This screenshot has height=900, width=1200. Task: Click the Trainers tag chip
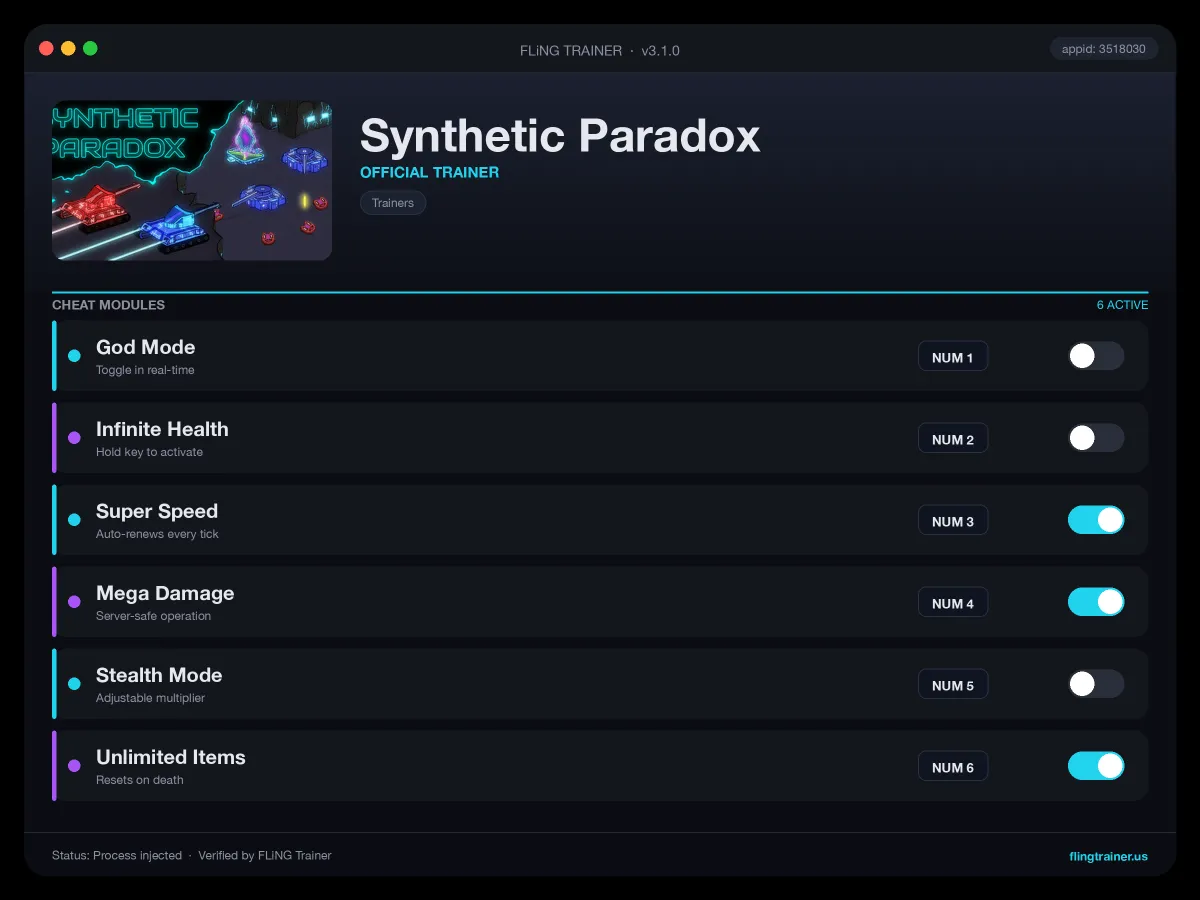point(393,203)
